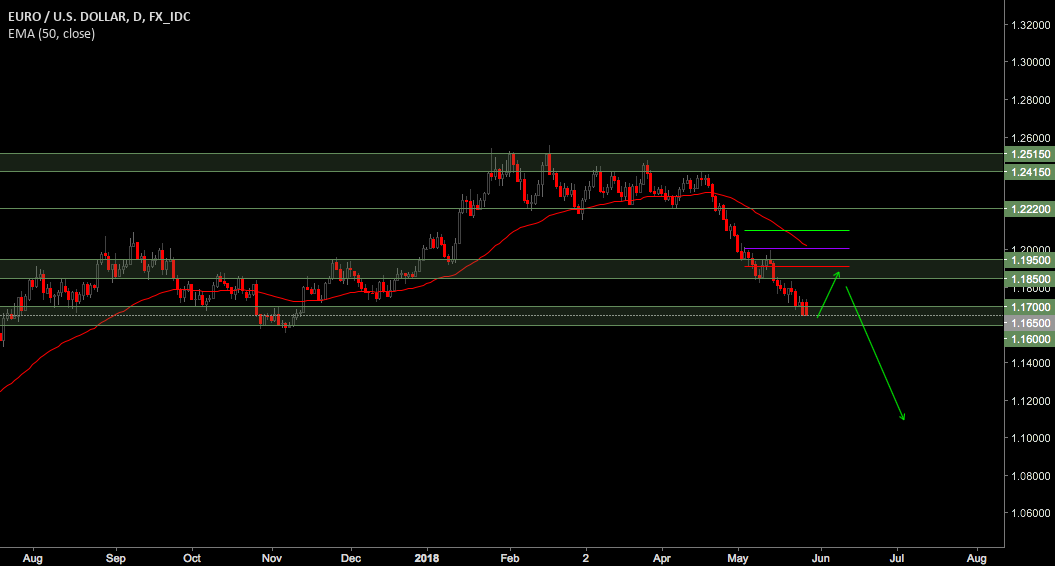Select the 1.22200 price level label
Viewport: 1055px width, 566px height.
click(x=1029, y=209)
